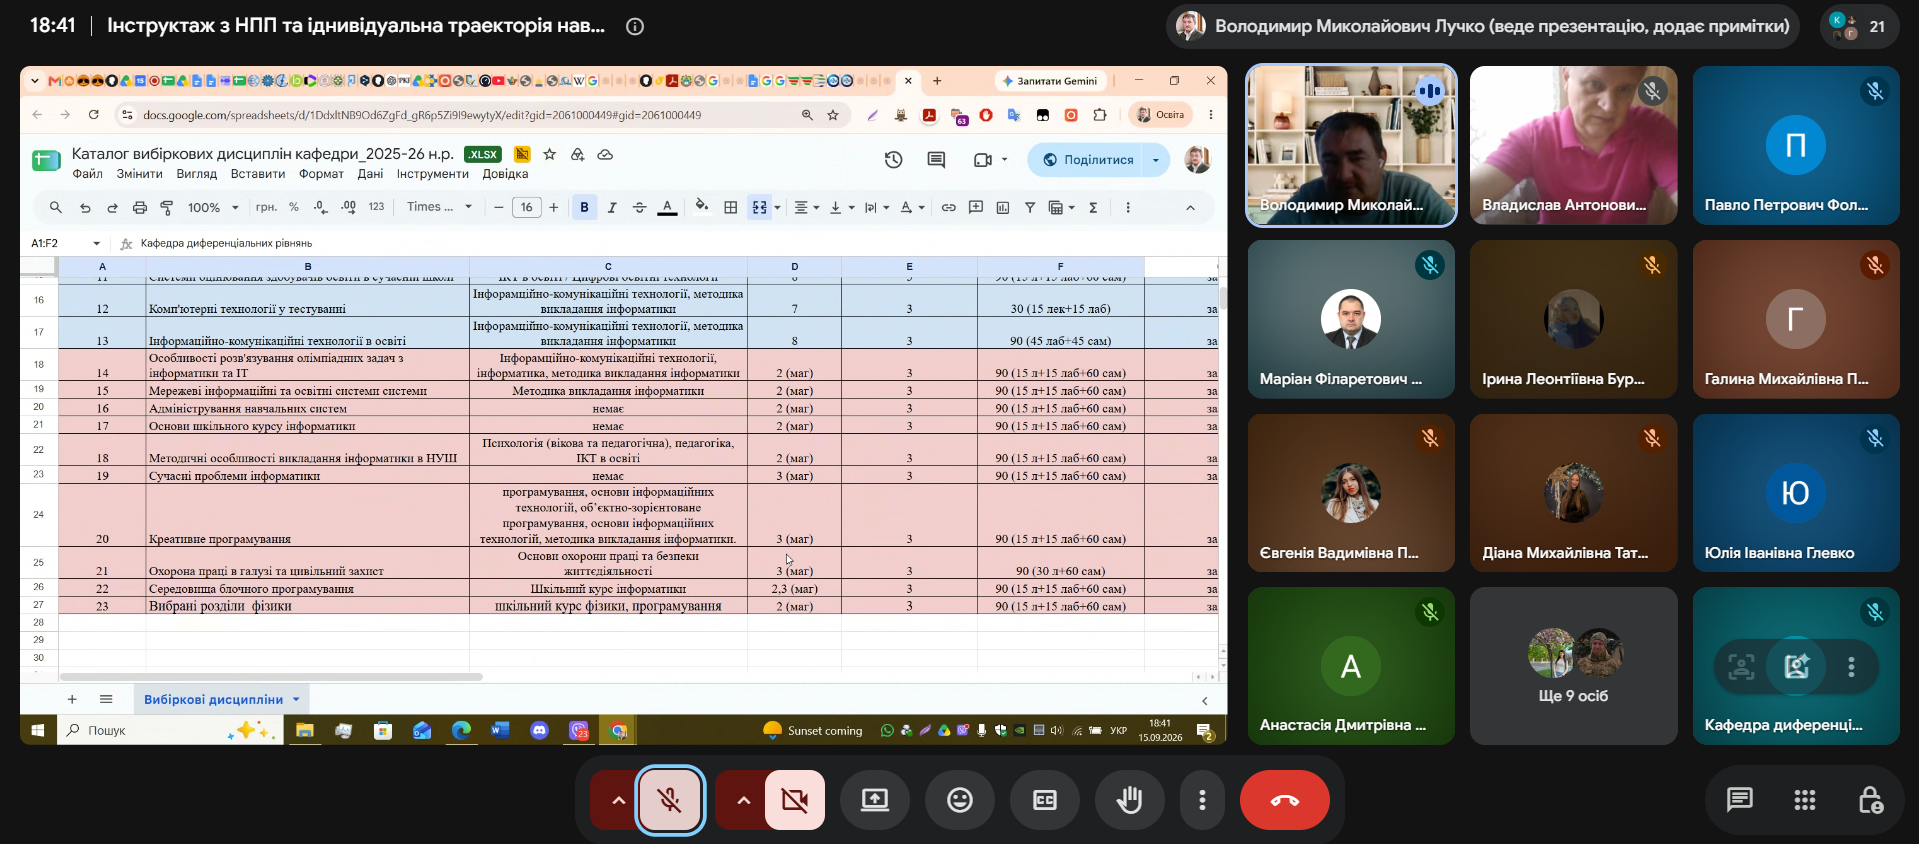Screen dimensions: 1919x844
Task: Click the font size field showing 16
Action: point(527,208)
